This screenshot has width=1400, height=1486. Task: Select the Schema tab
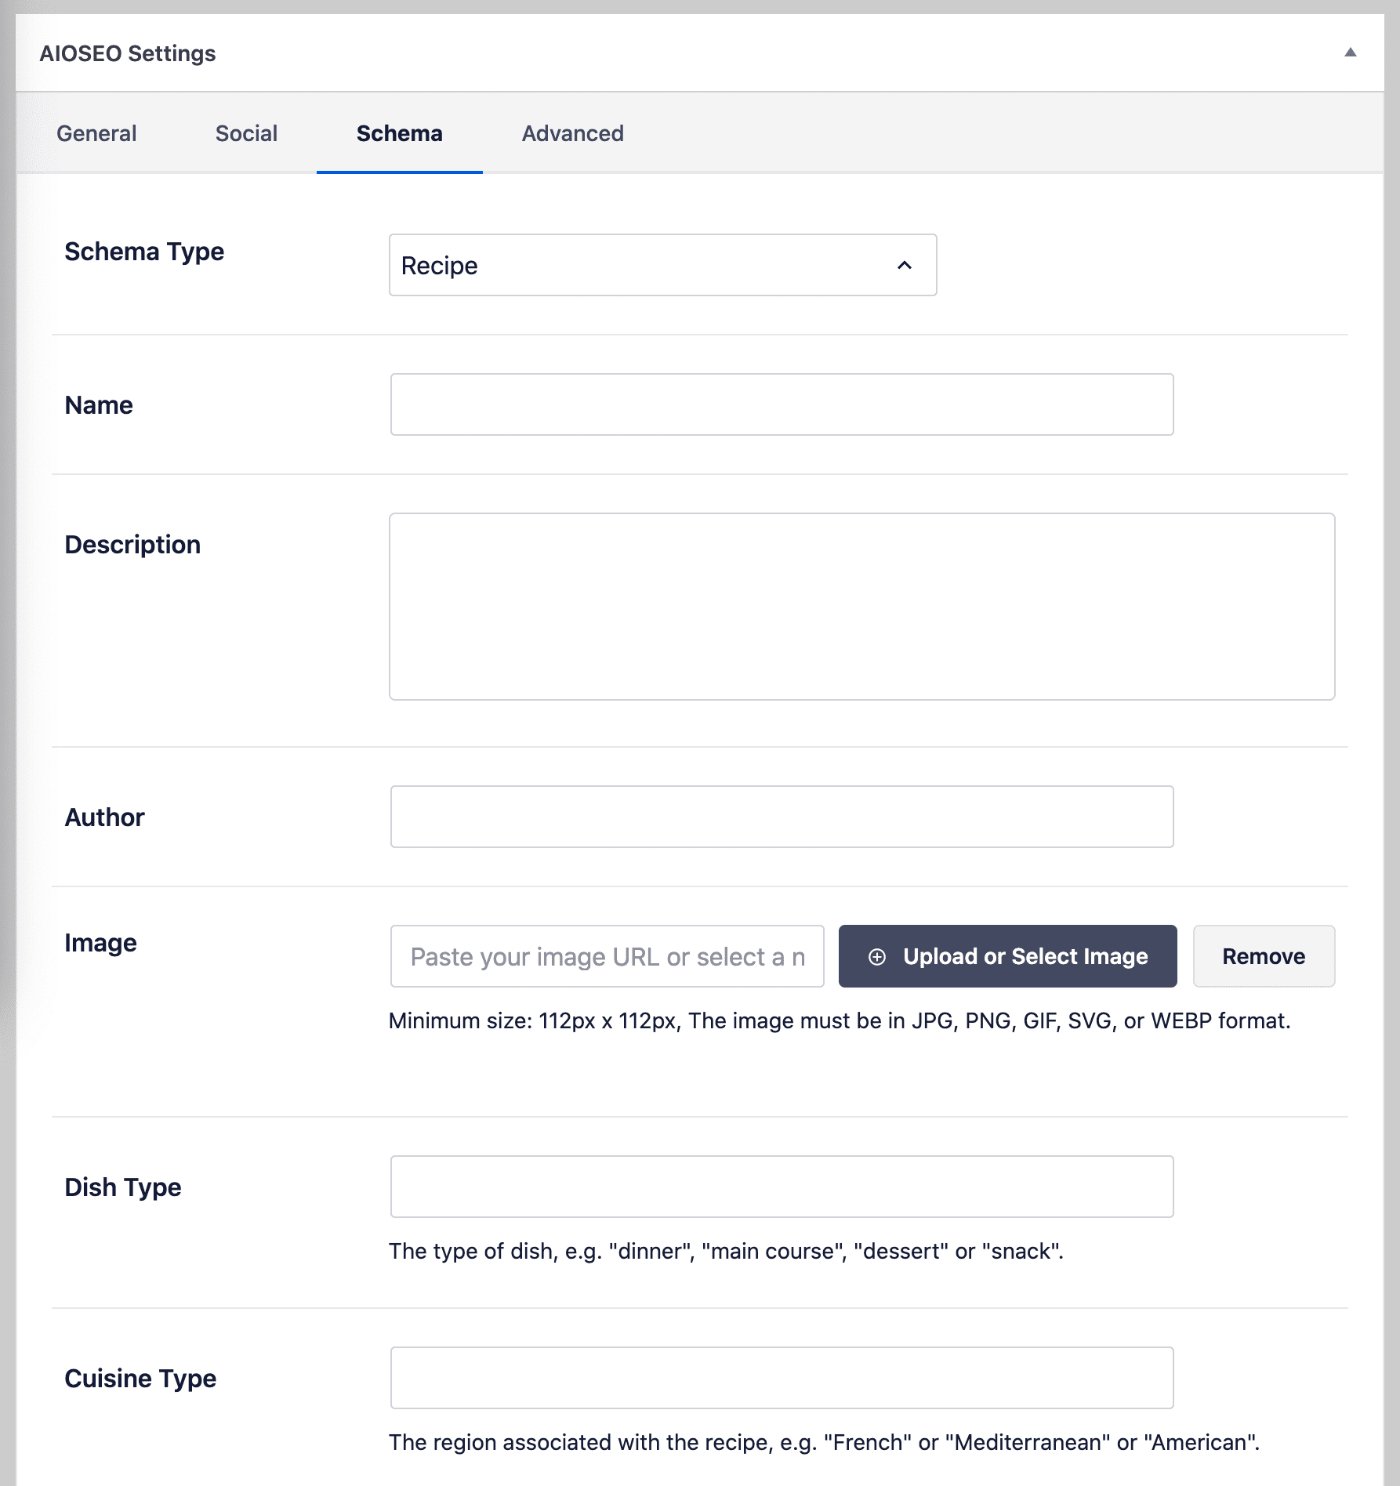coord(399,133)
